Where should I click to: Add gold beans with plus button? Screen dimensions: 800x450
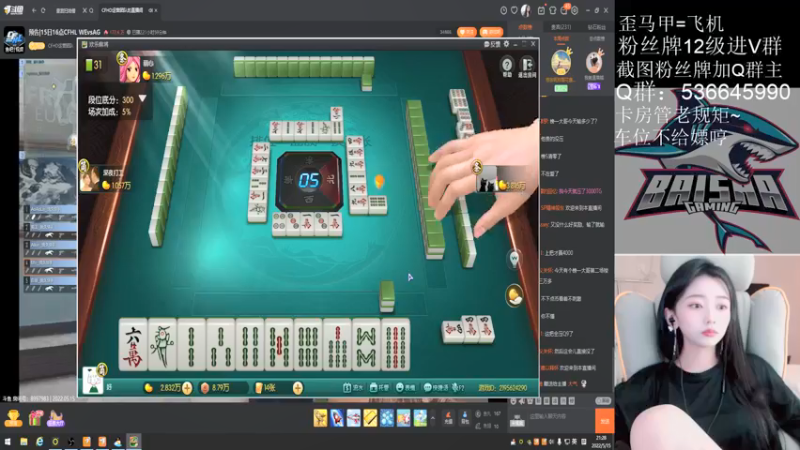pyautogui.click(x=187, y=388)
